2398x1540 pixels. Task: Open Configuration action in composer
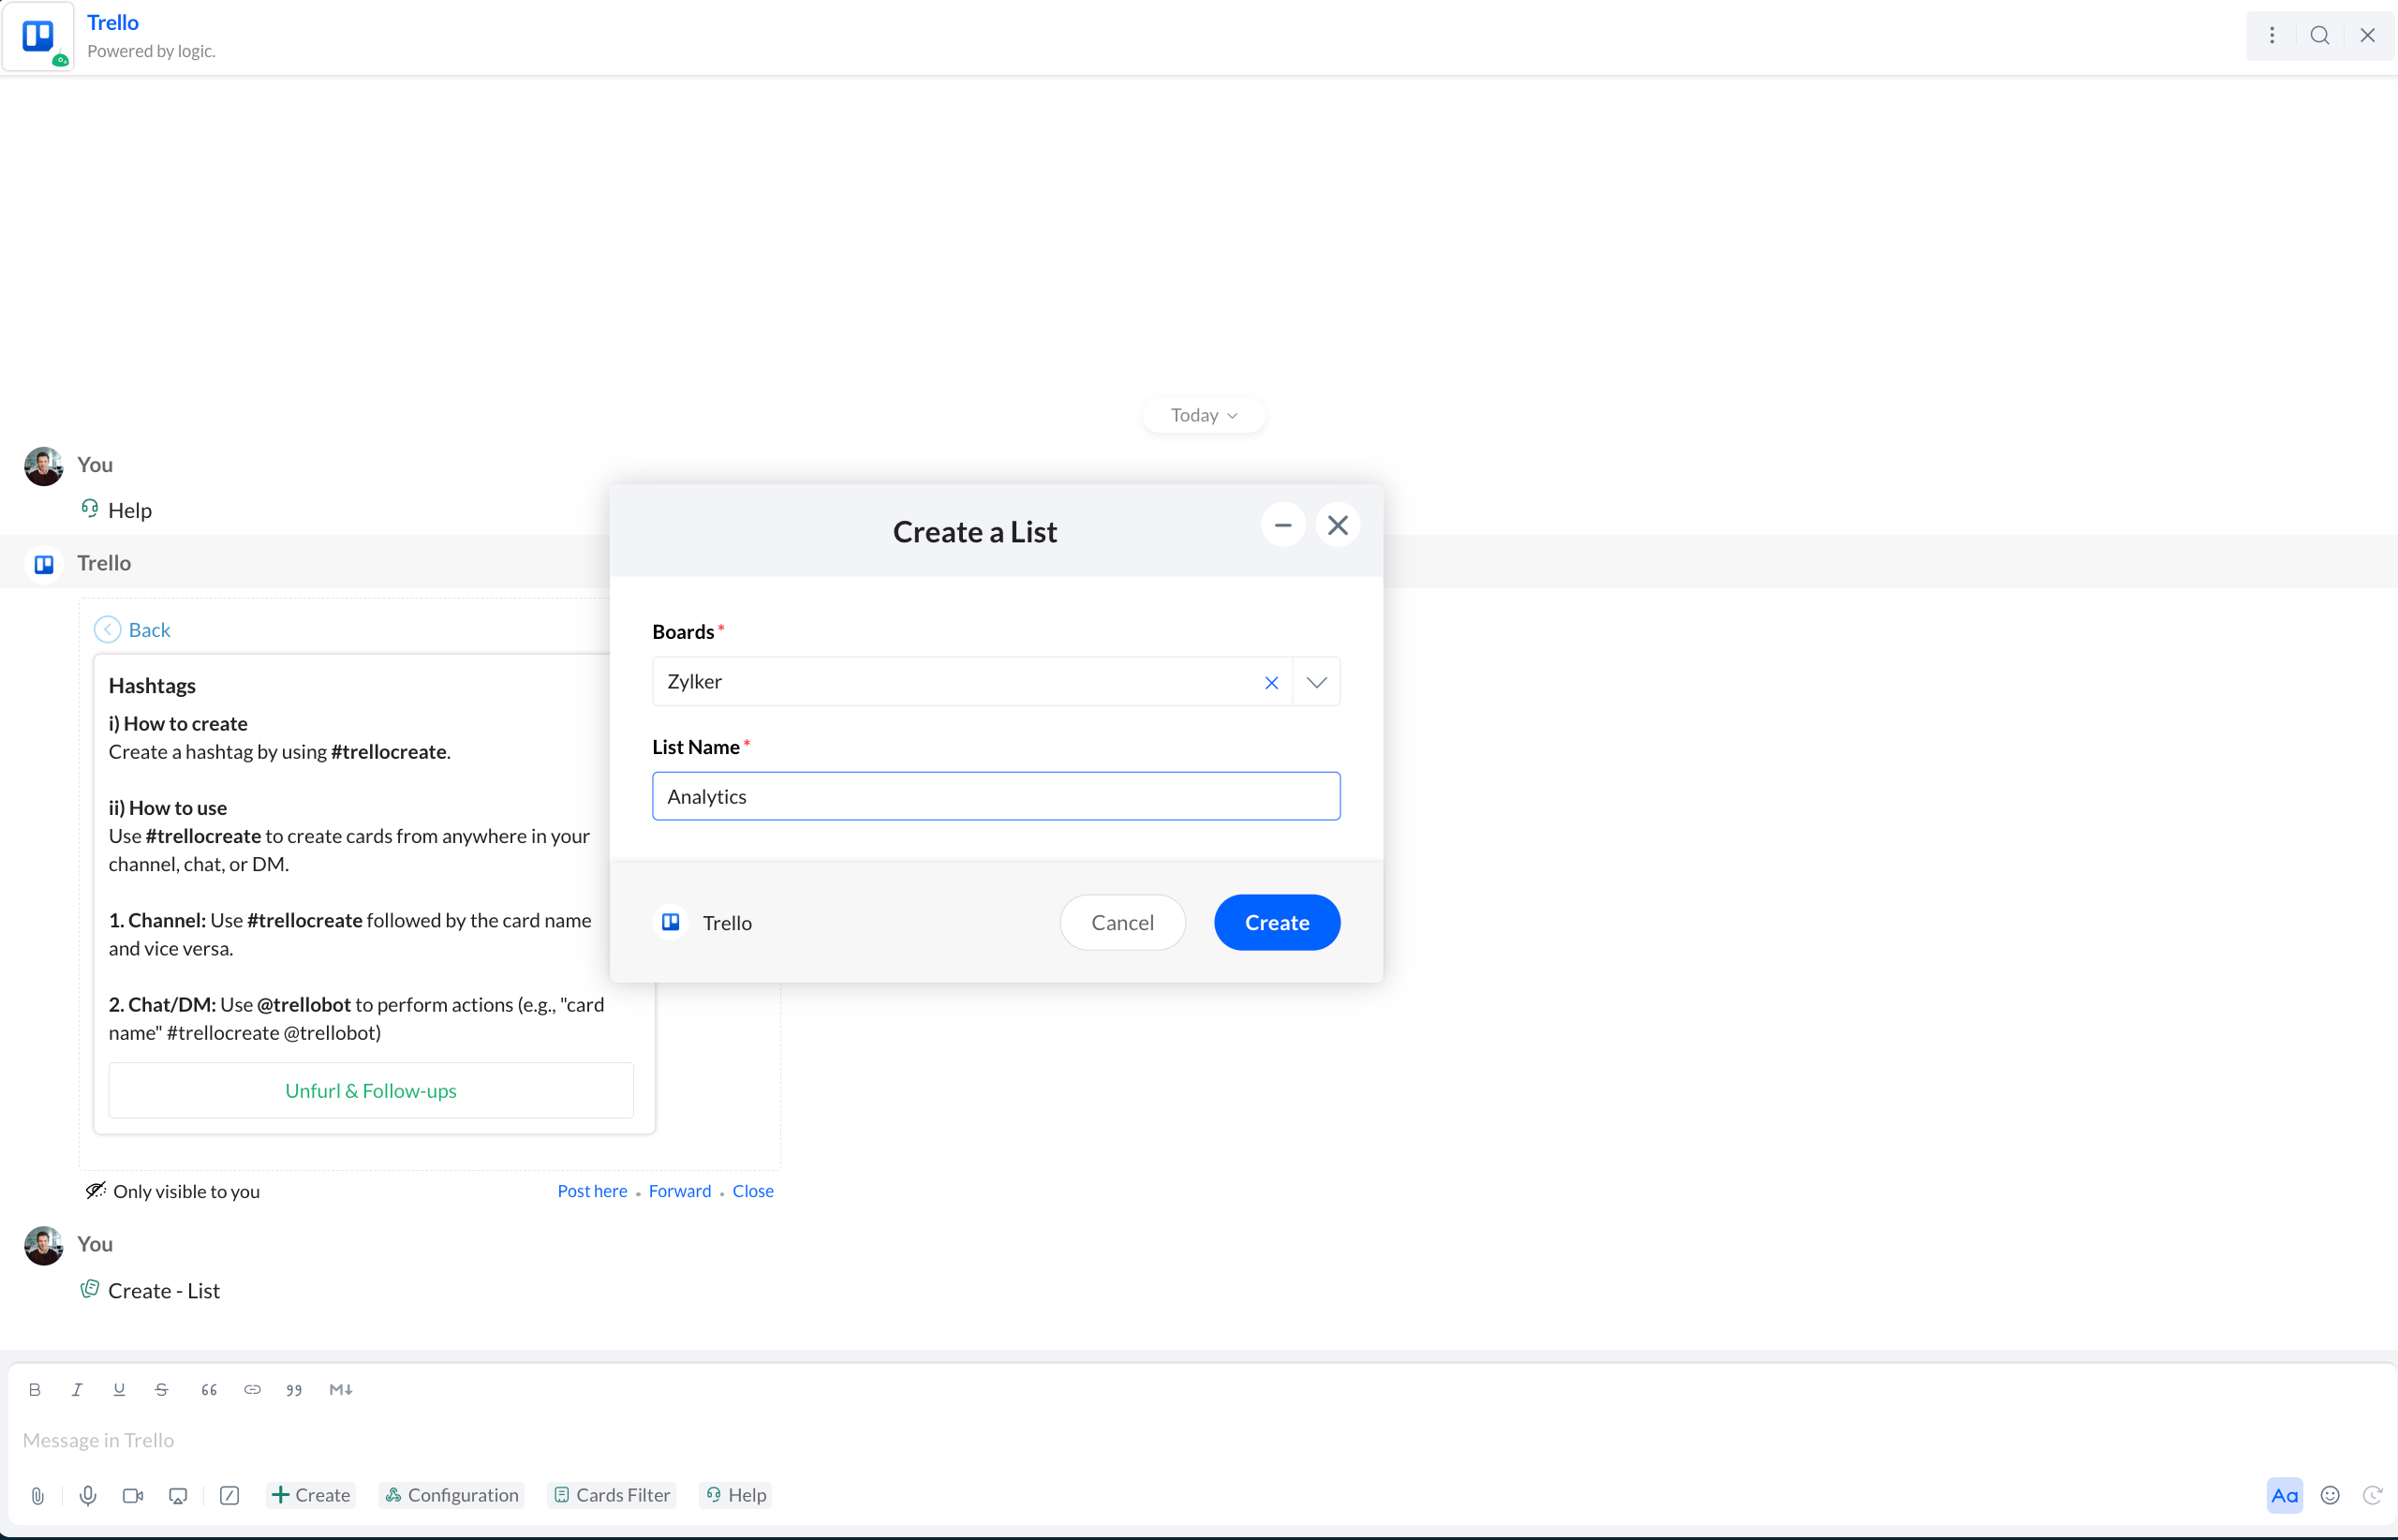click(452, 1496)
